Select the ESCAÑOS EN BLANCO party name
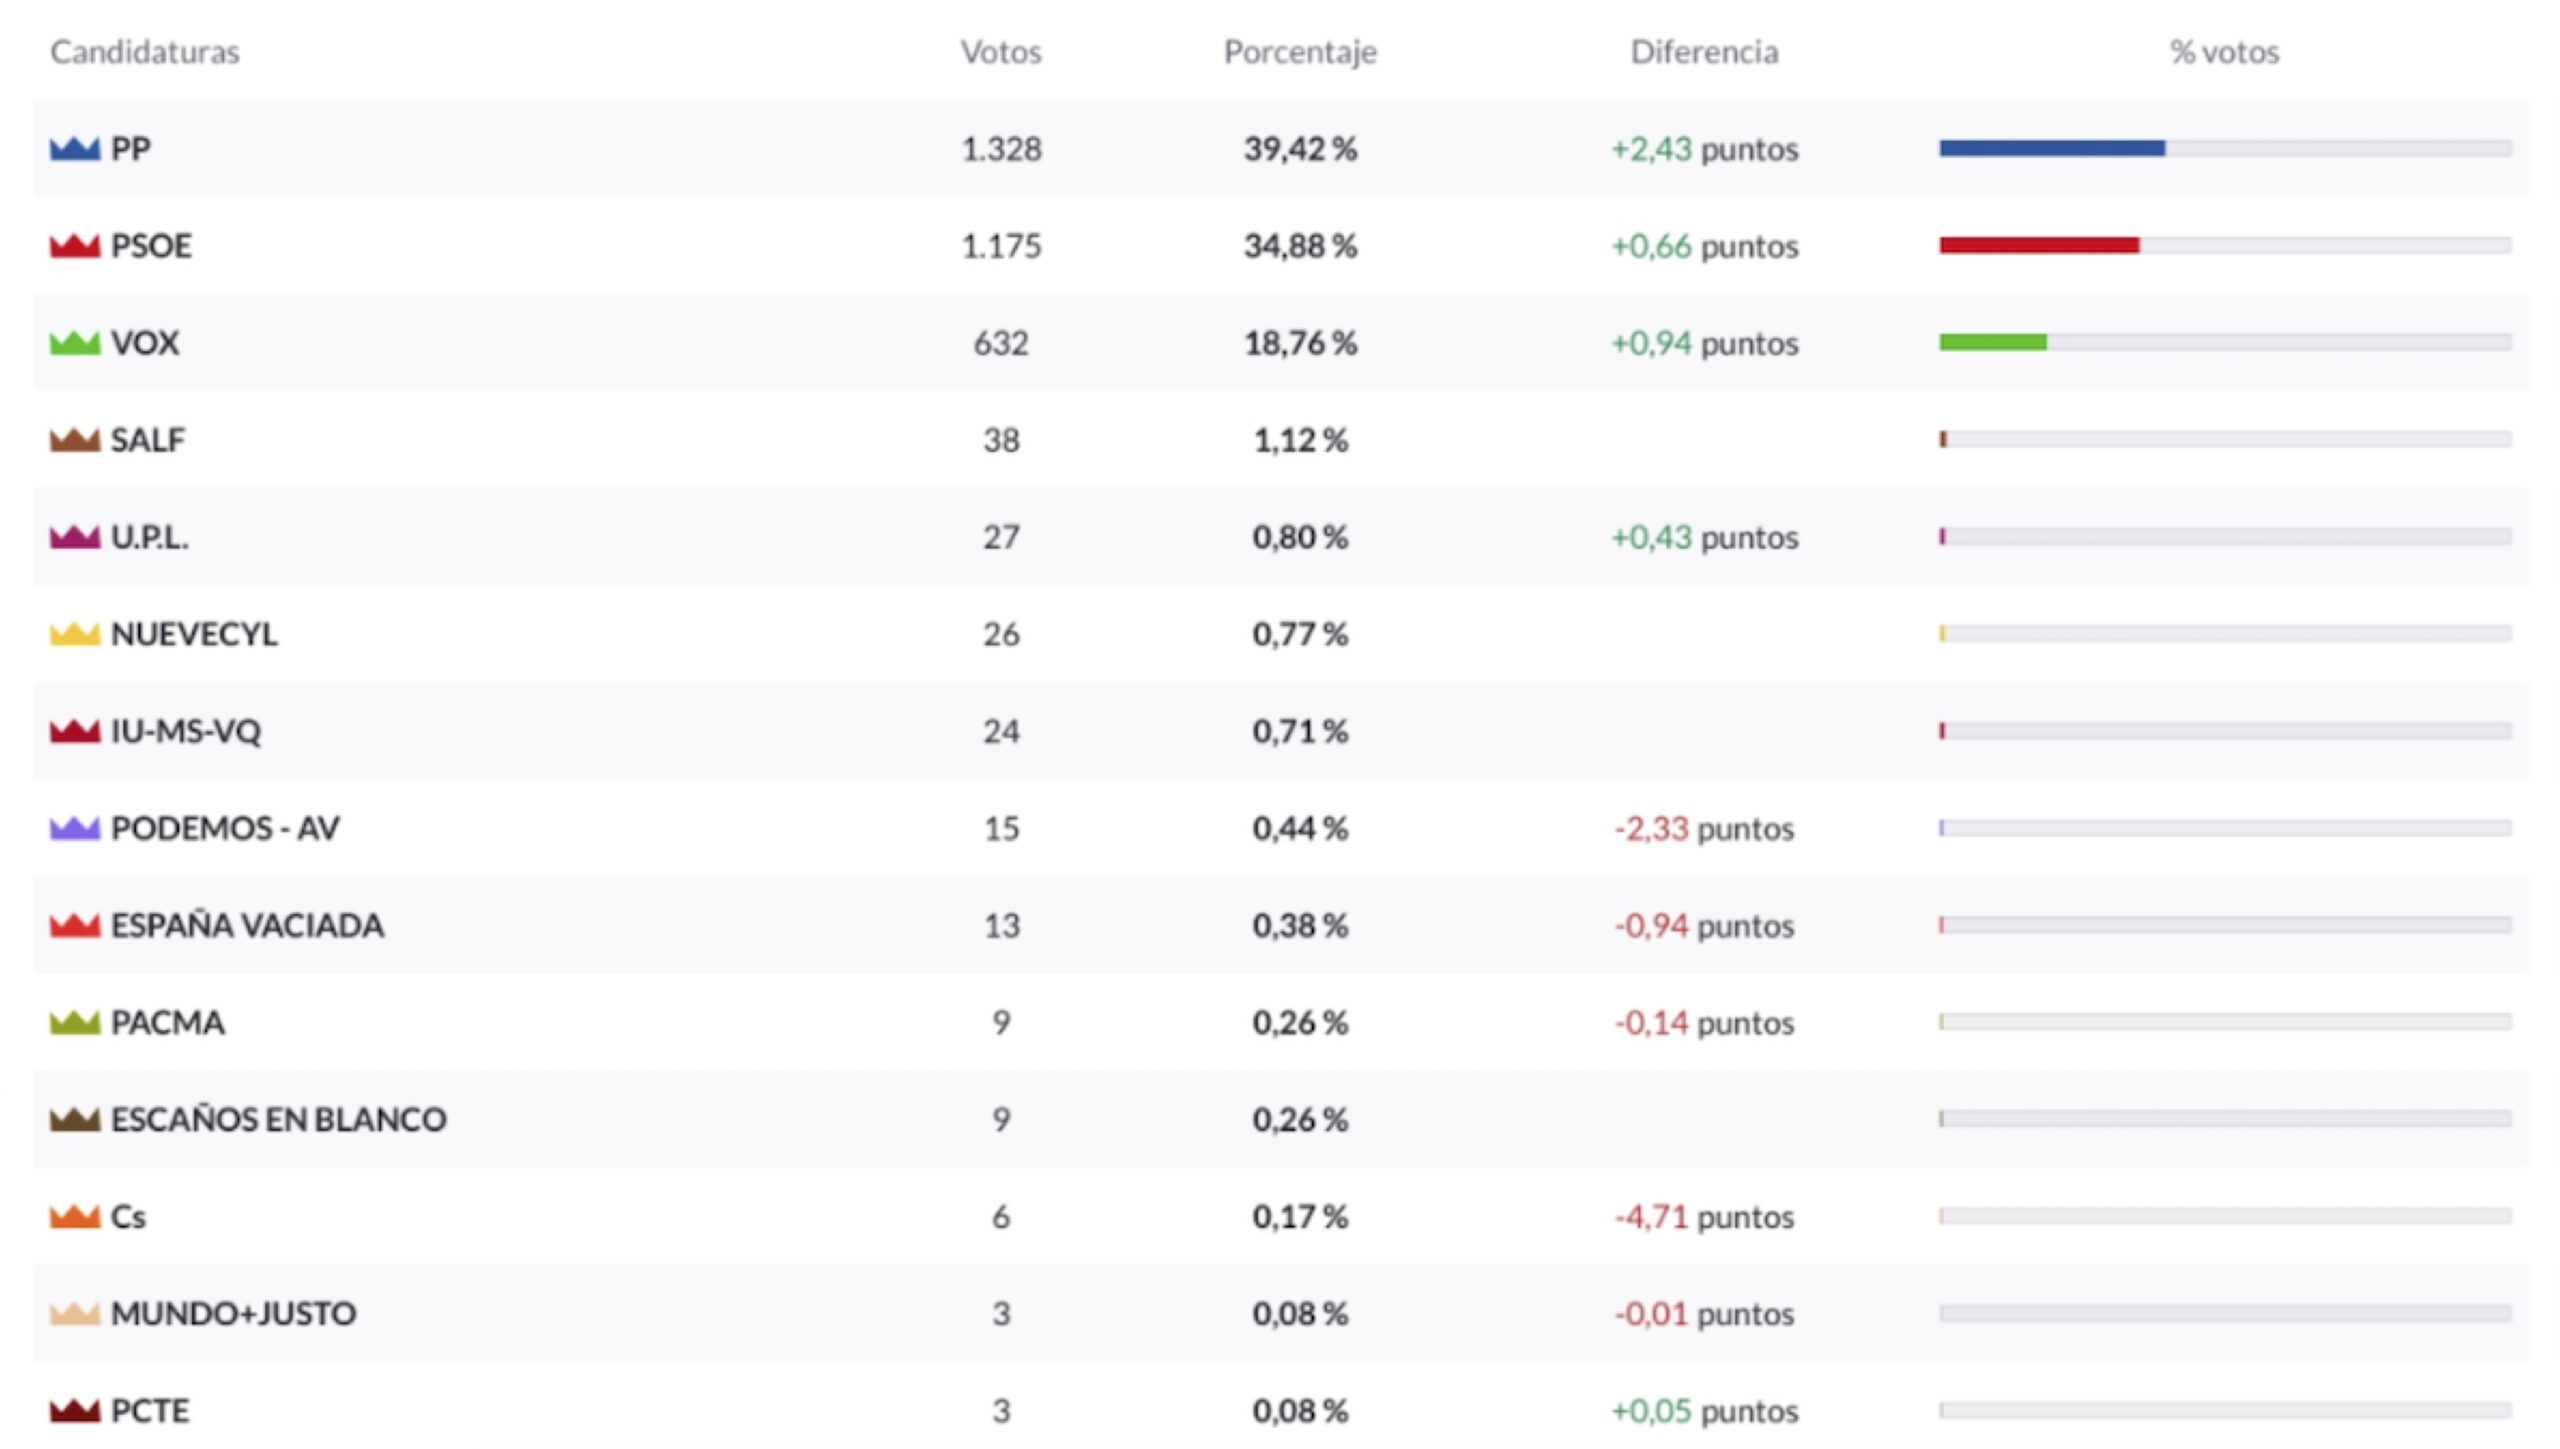 click(278, 1119)
